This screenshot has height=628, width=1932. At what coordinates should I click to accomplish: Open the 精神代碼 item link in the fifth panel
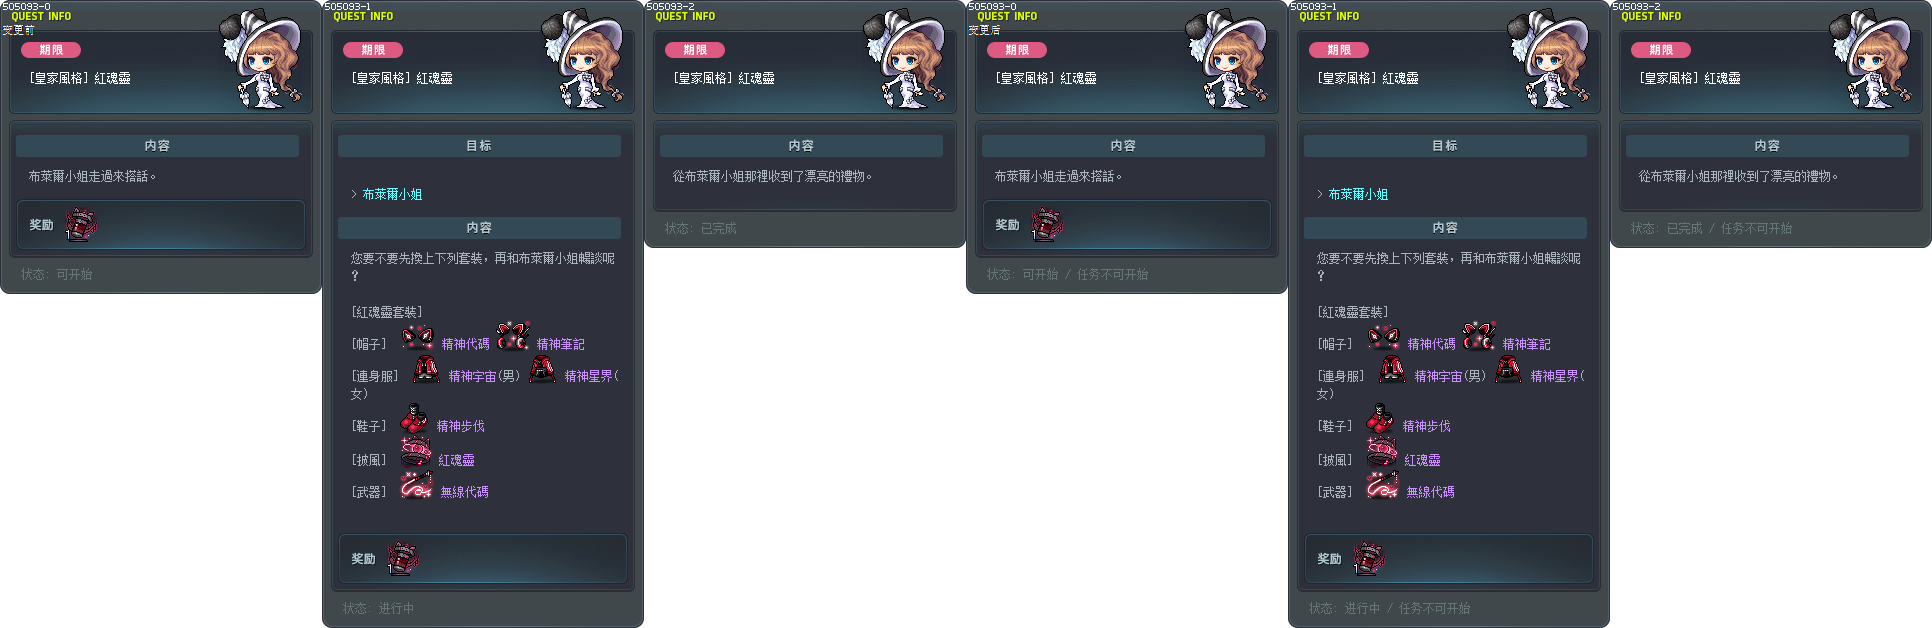pyautogui.click(x=1431, y=344)
